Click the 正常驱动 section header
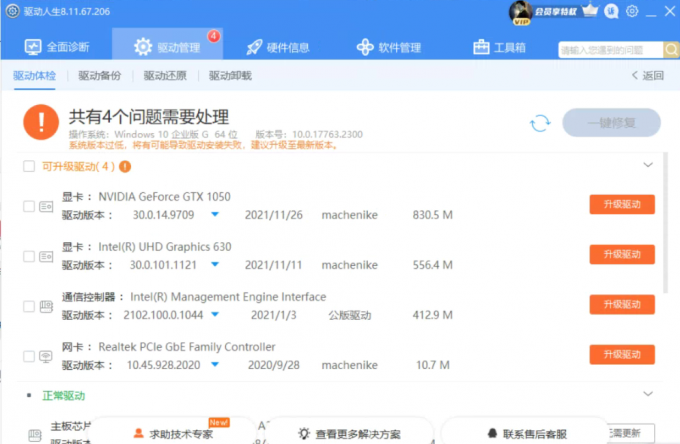Screen dimensions: 680x444 [64, 395]
